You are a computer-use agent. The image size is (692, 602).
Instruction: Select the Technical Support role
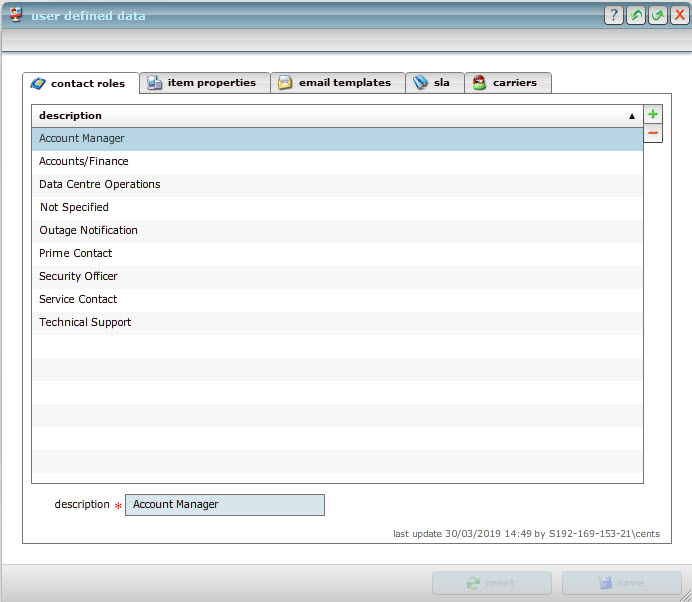[x=85, y=322]
